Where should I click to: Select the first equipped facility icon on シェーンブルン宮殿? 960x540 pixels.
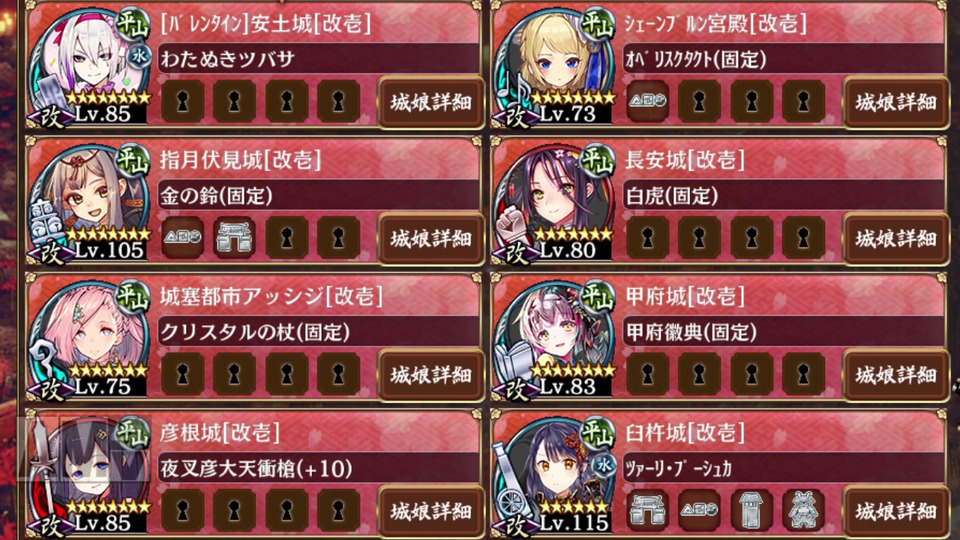(x=648, y=101)
